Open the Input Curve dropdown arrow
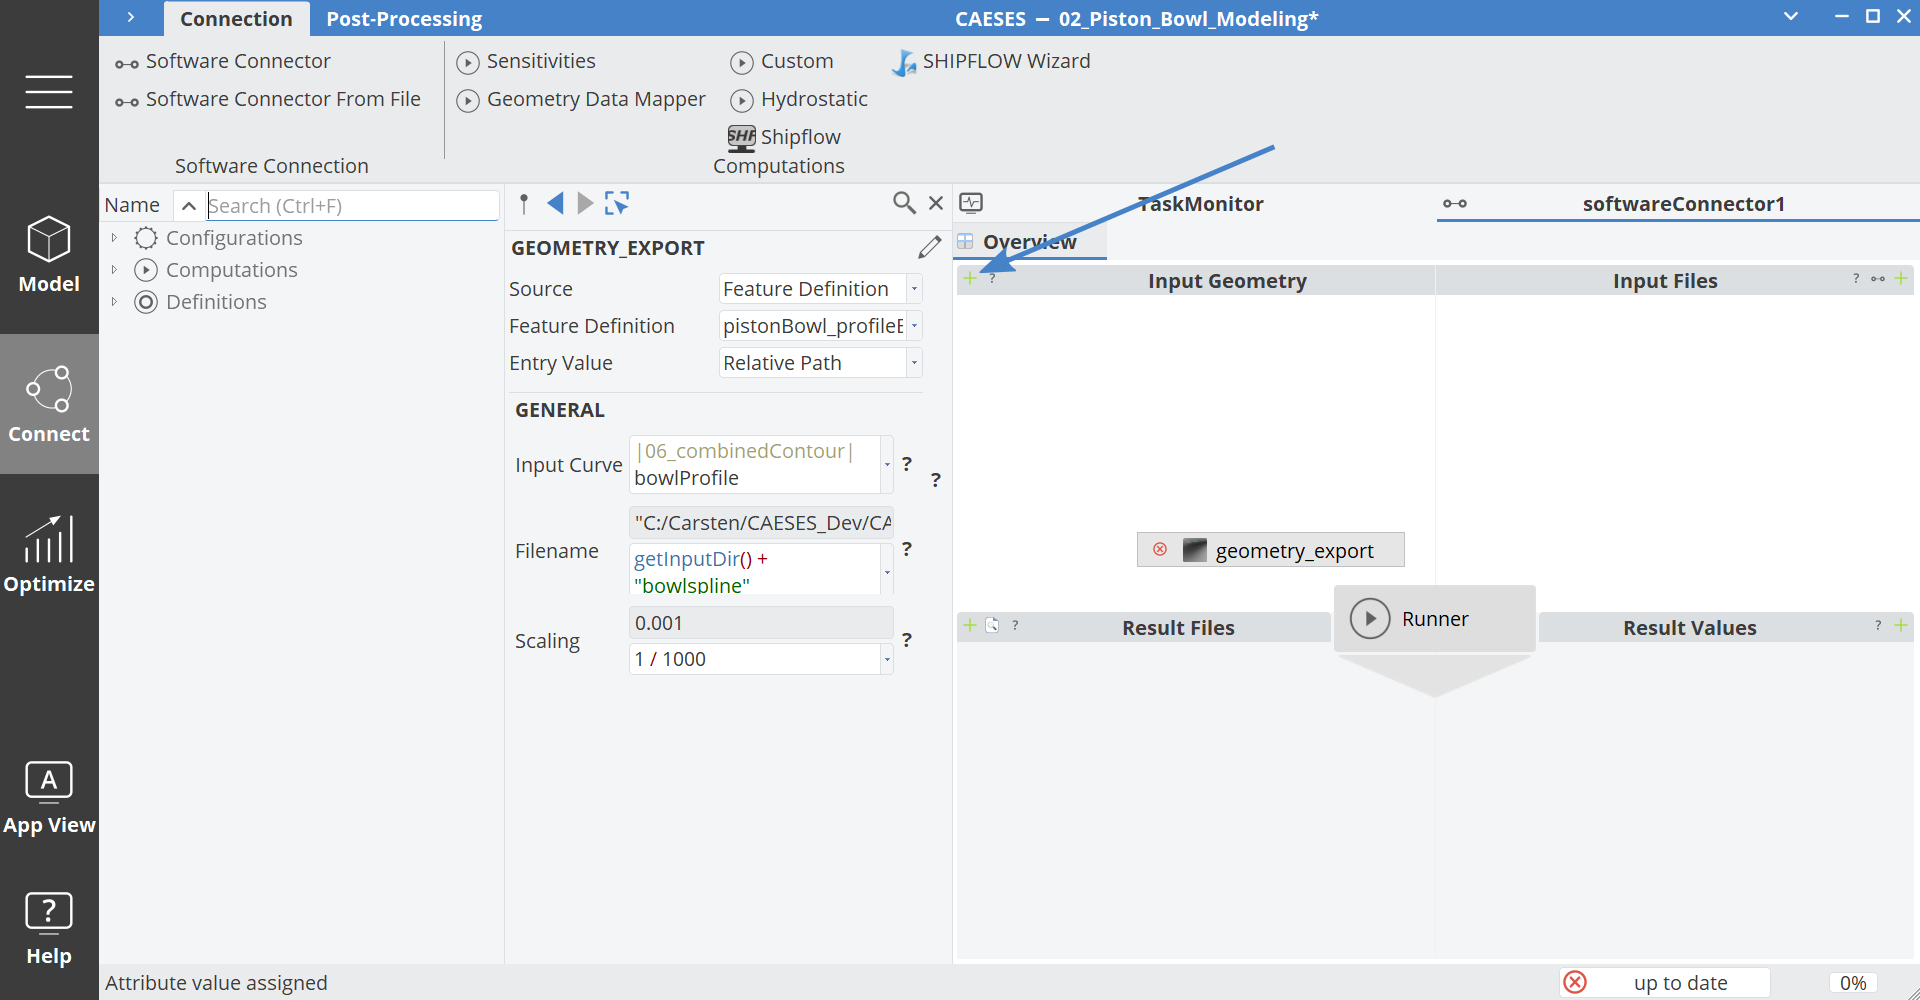The height and width of the screenshot is (1000, 1920). point(887,465)
